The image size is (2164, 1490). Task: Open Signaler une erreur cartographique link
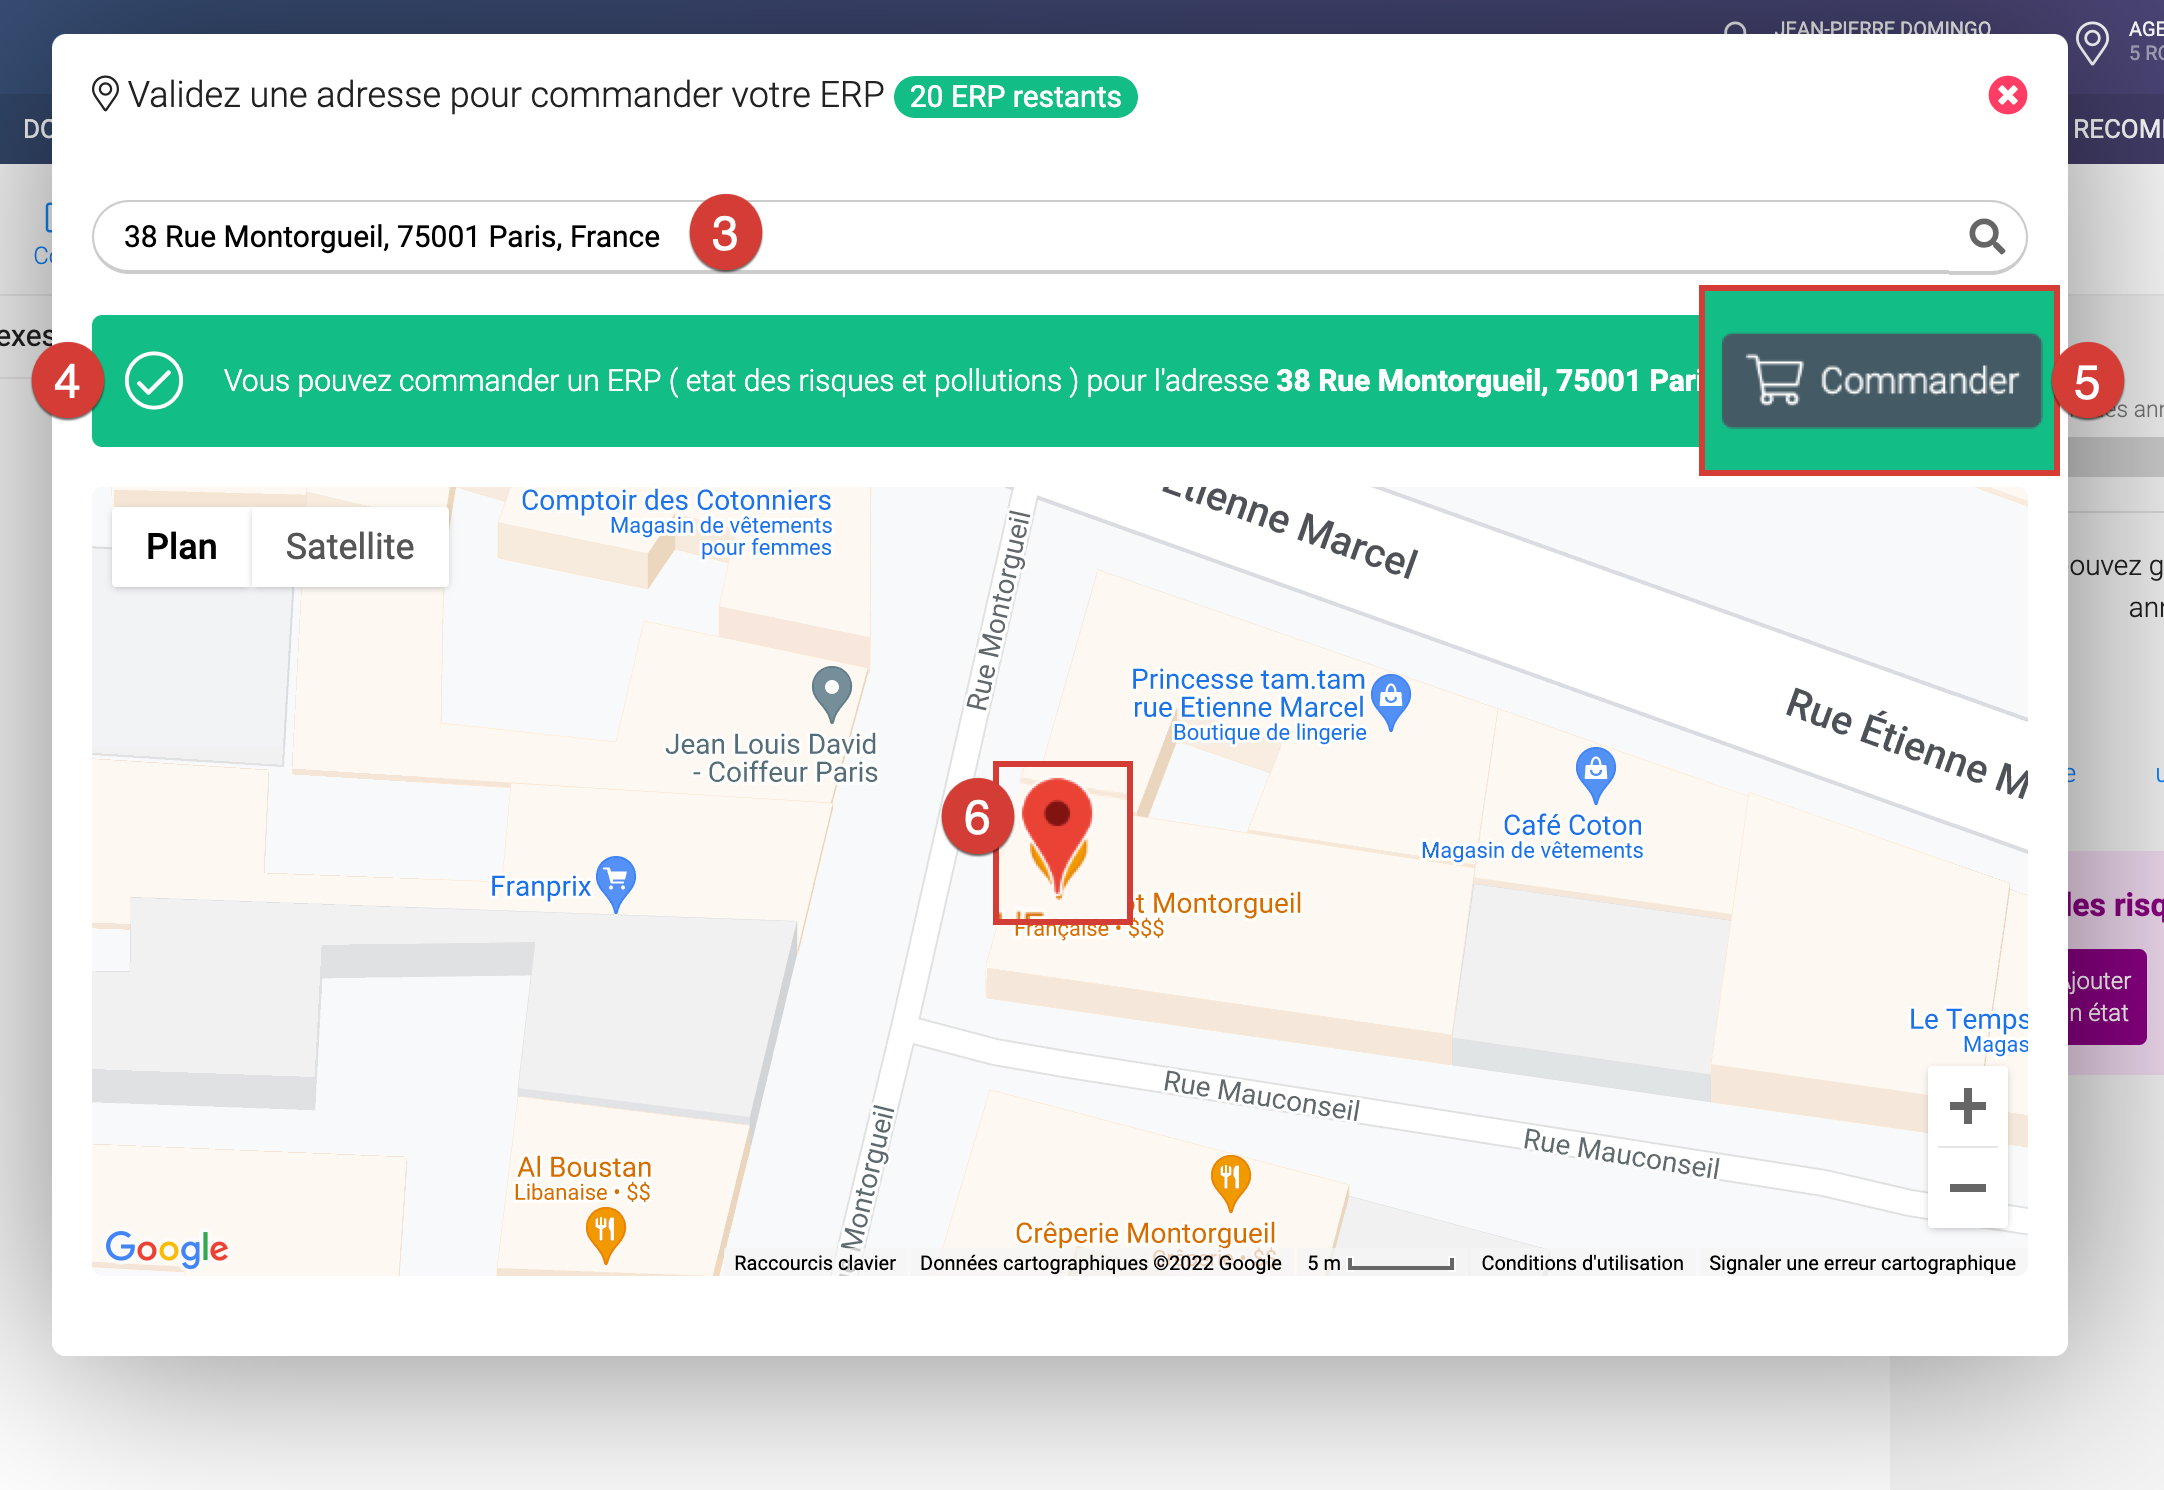[x=1861, y=1263]
